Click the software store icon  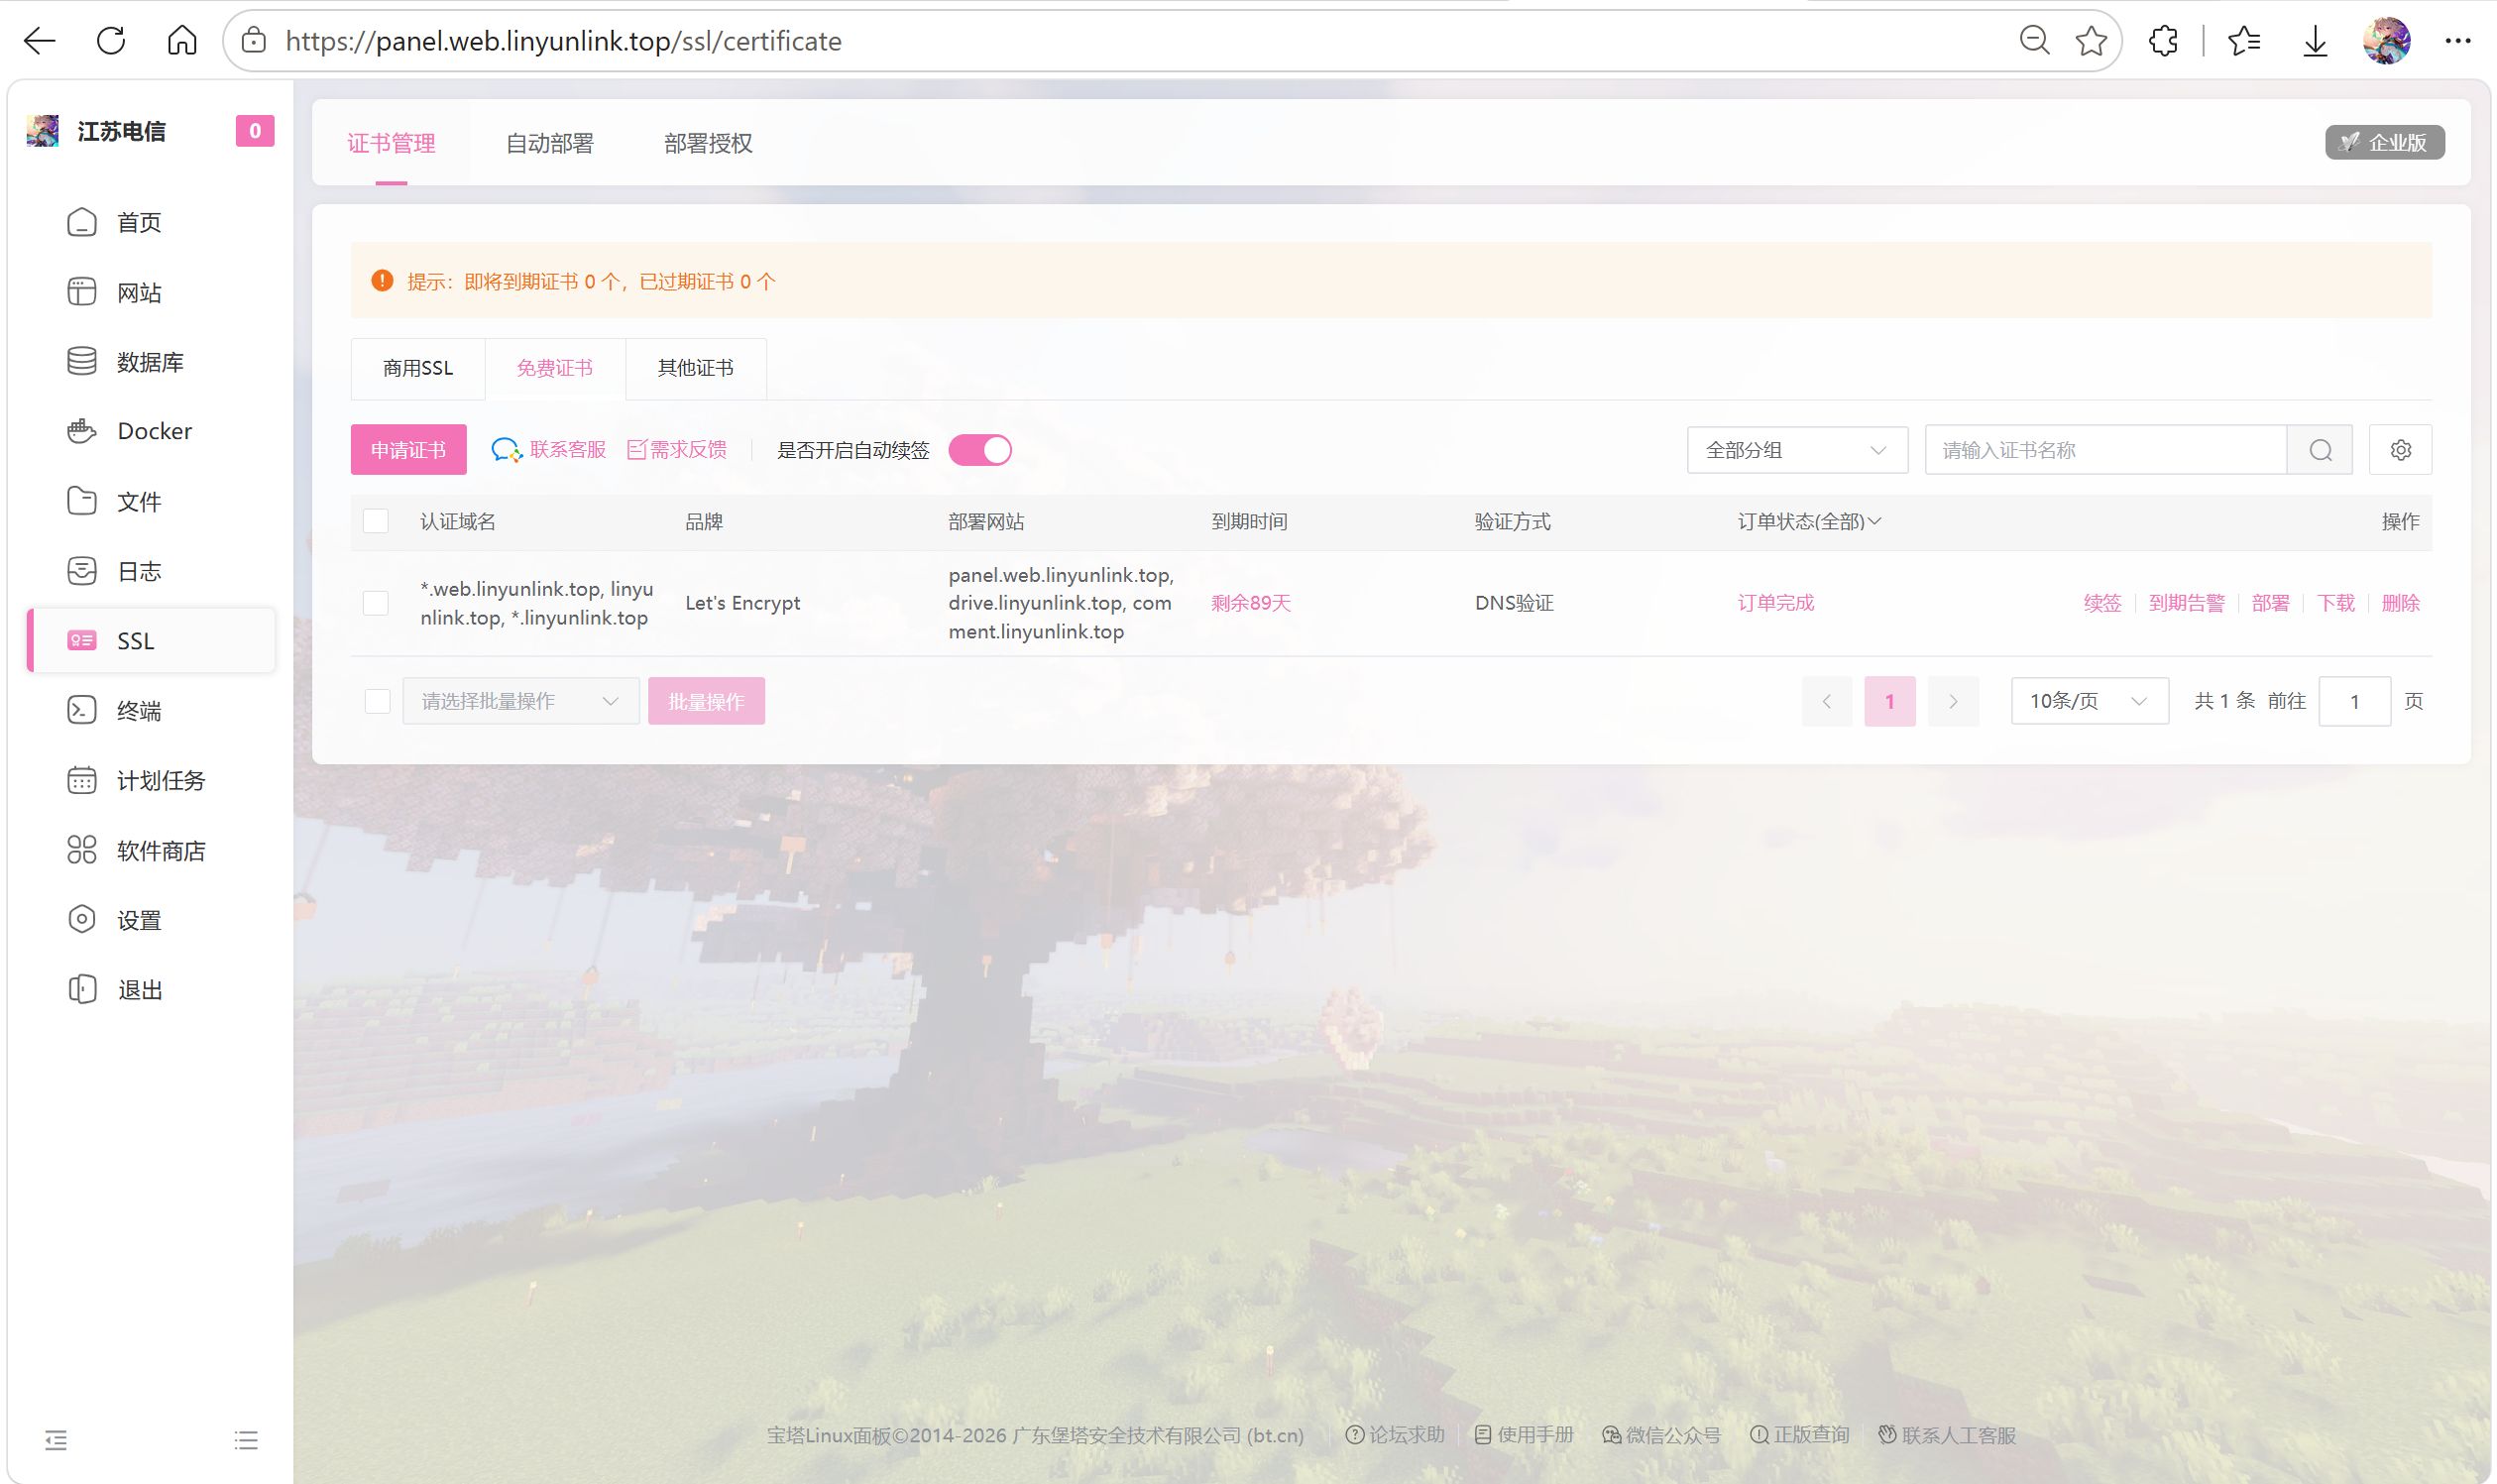click(82, 850)
